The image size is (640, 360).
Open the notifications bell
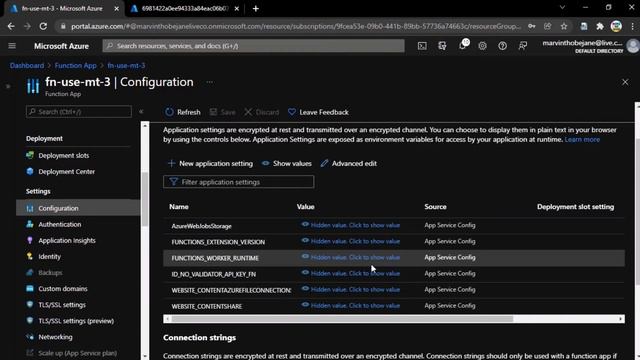463,46
